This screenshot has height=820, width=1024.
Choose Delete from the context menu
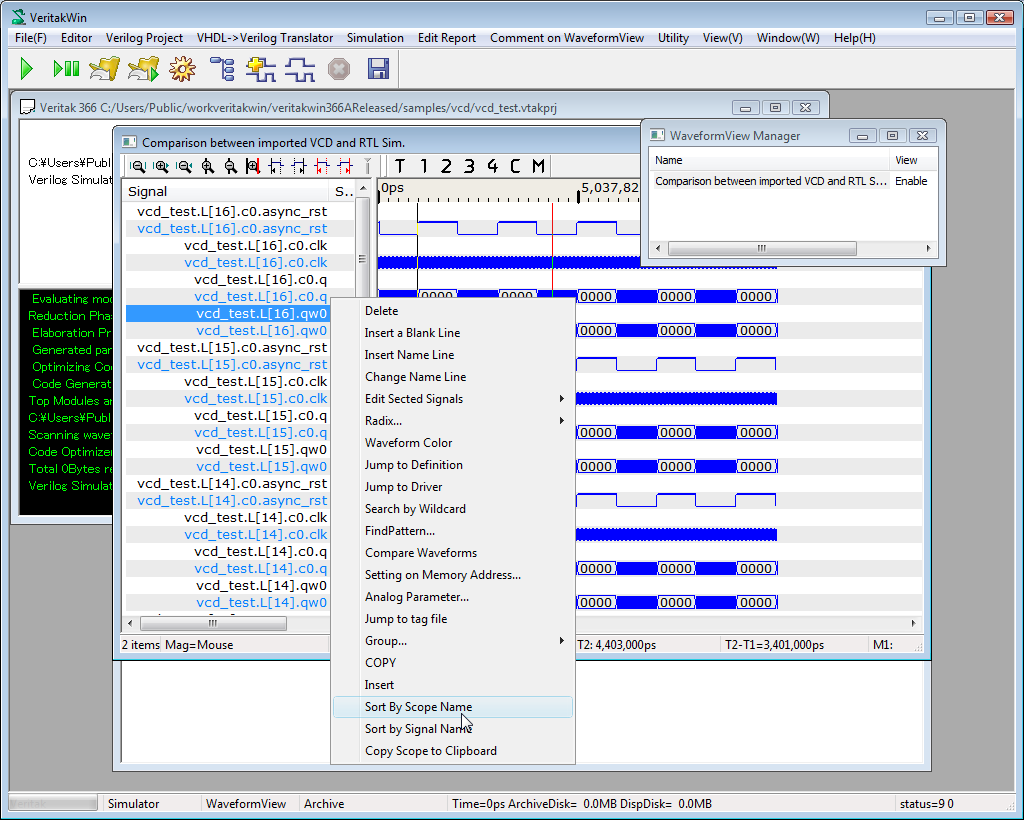[x=453, y=311]
